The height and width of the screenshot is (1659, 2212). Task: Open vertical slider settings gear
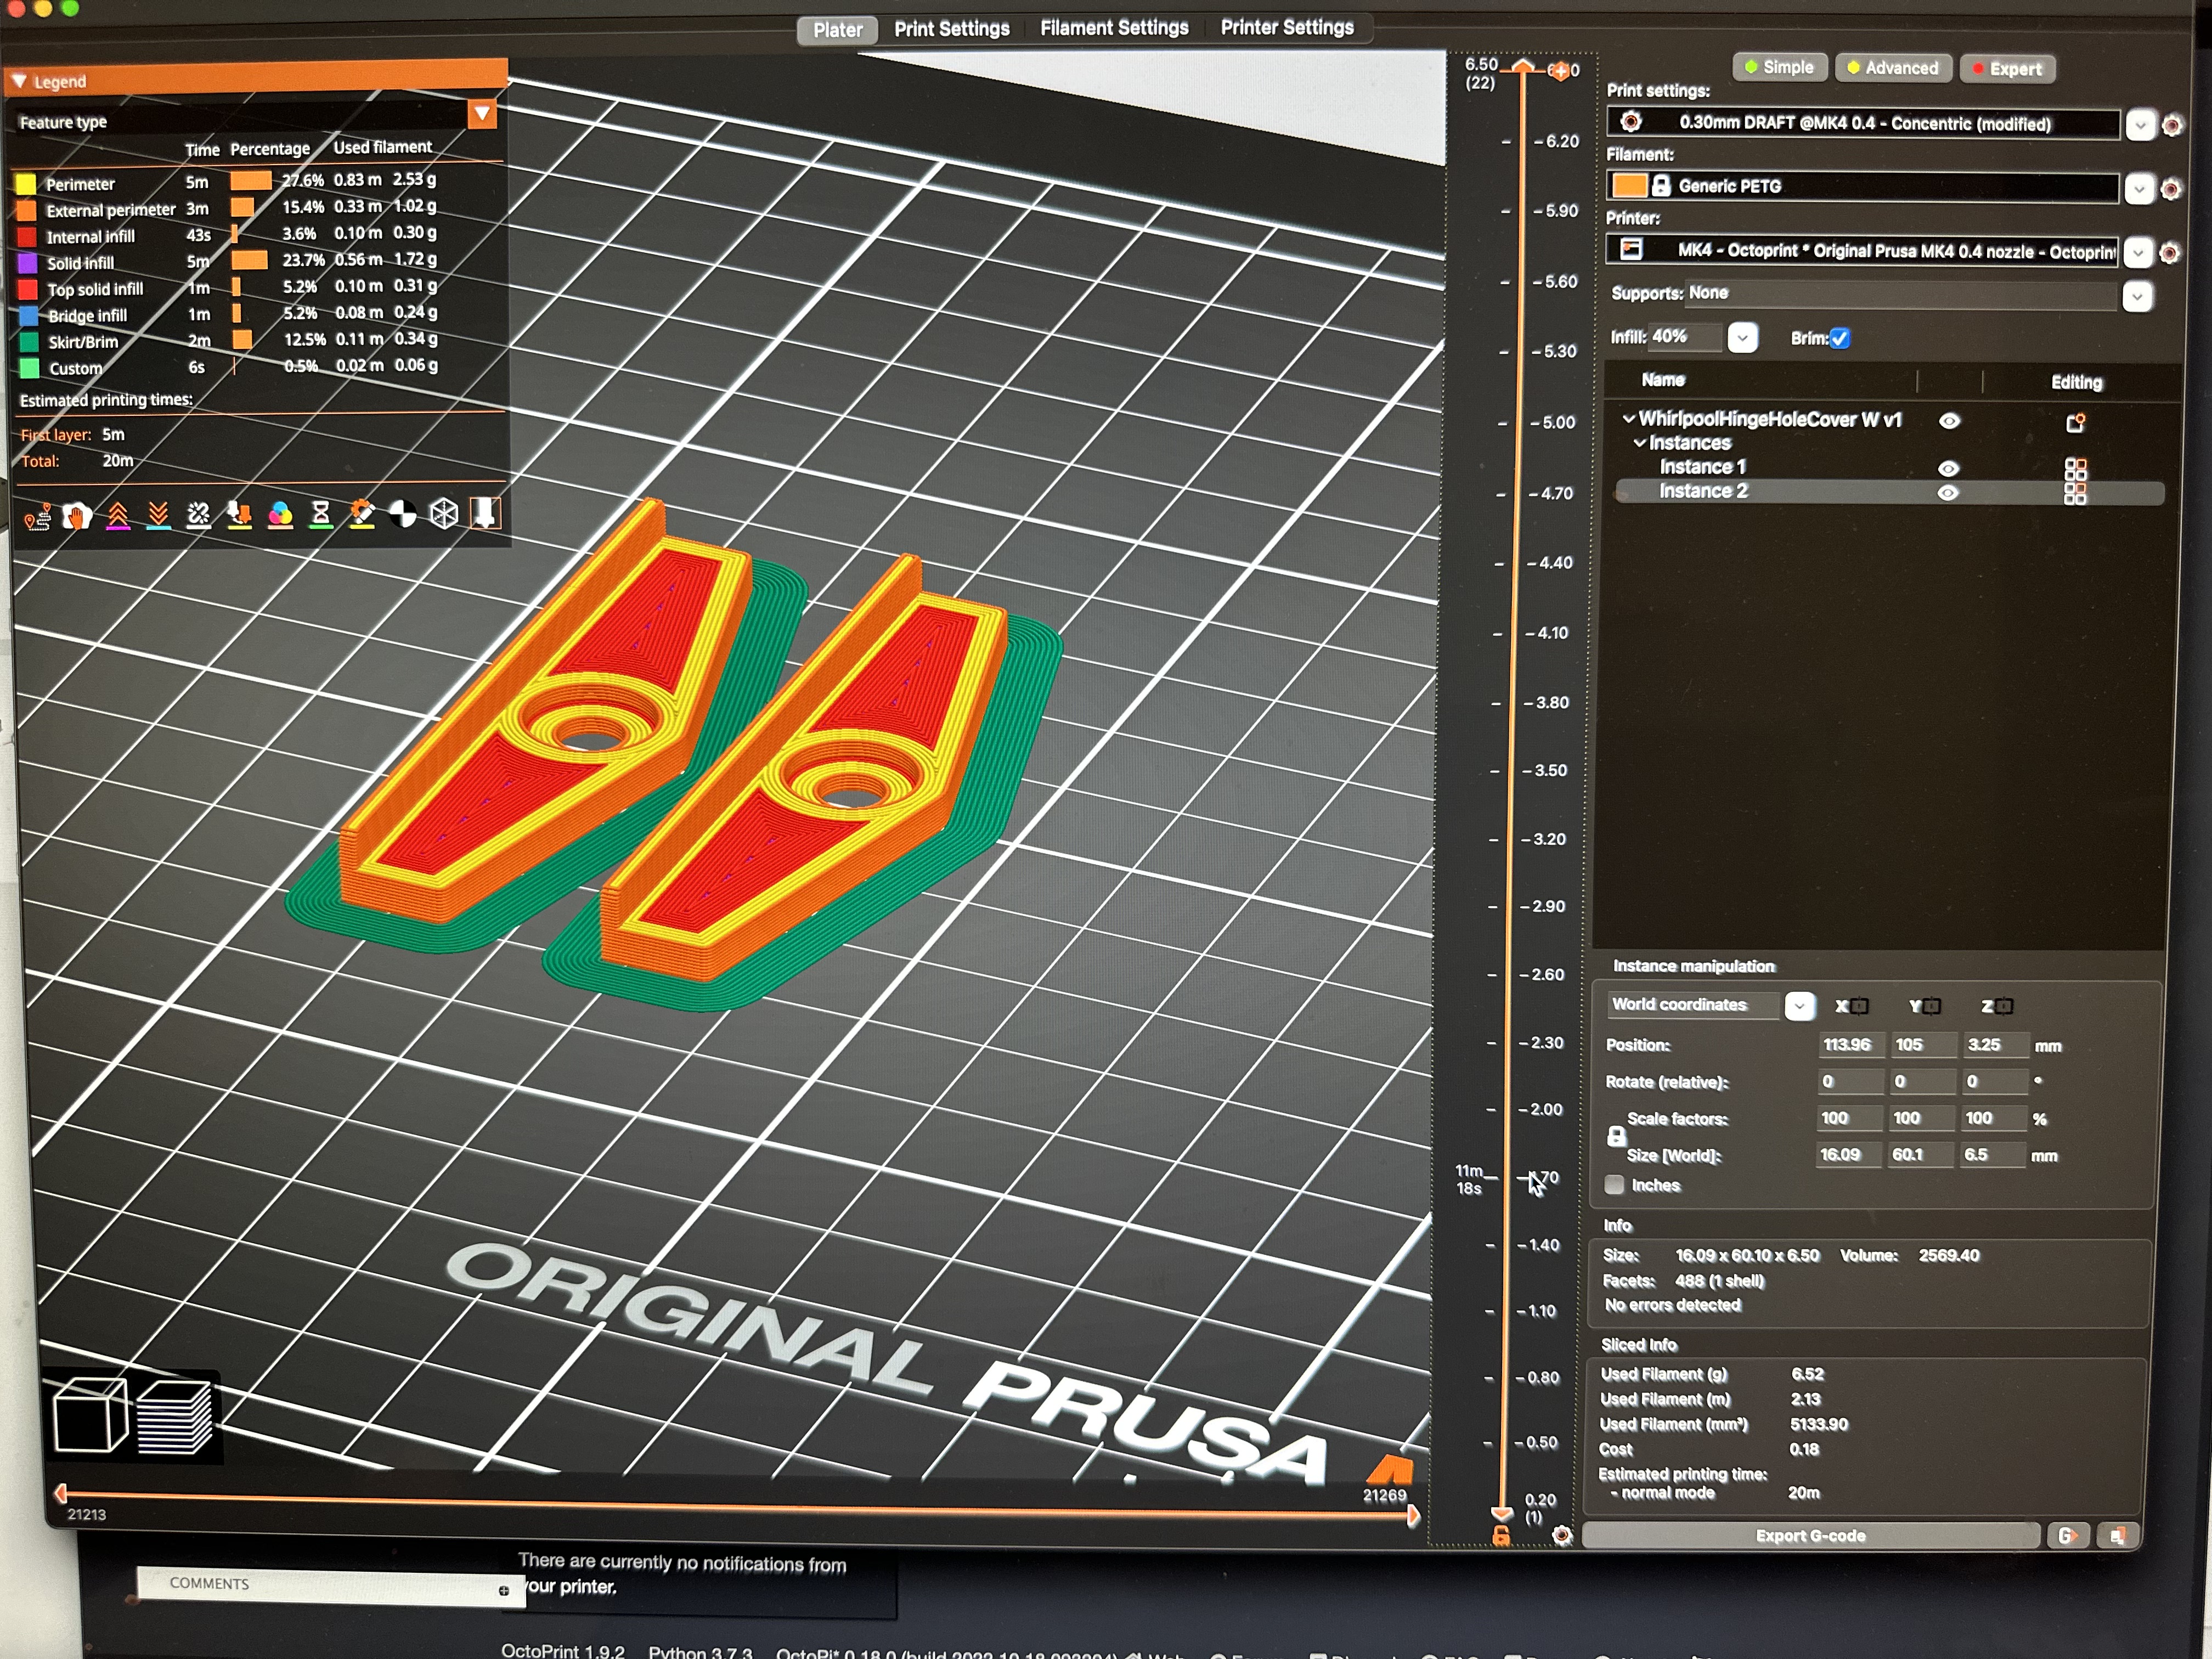tap(1562, 1535)
